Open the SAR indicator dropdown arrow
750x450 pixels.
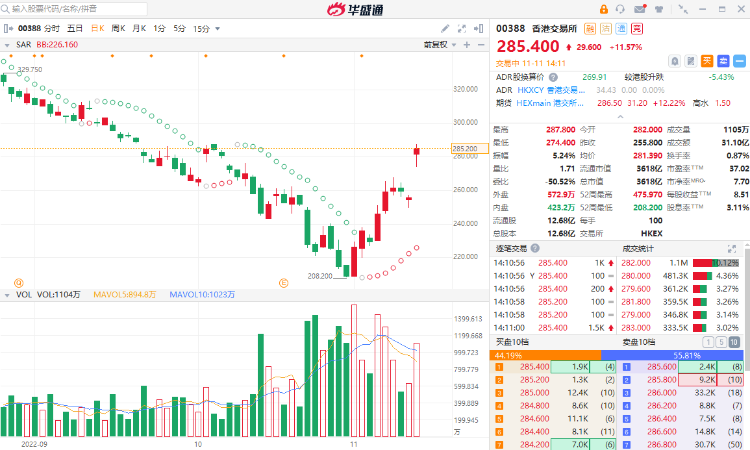7,45
